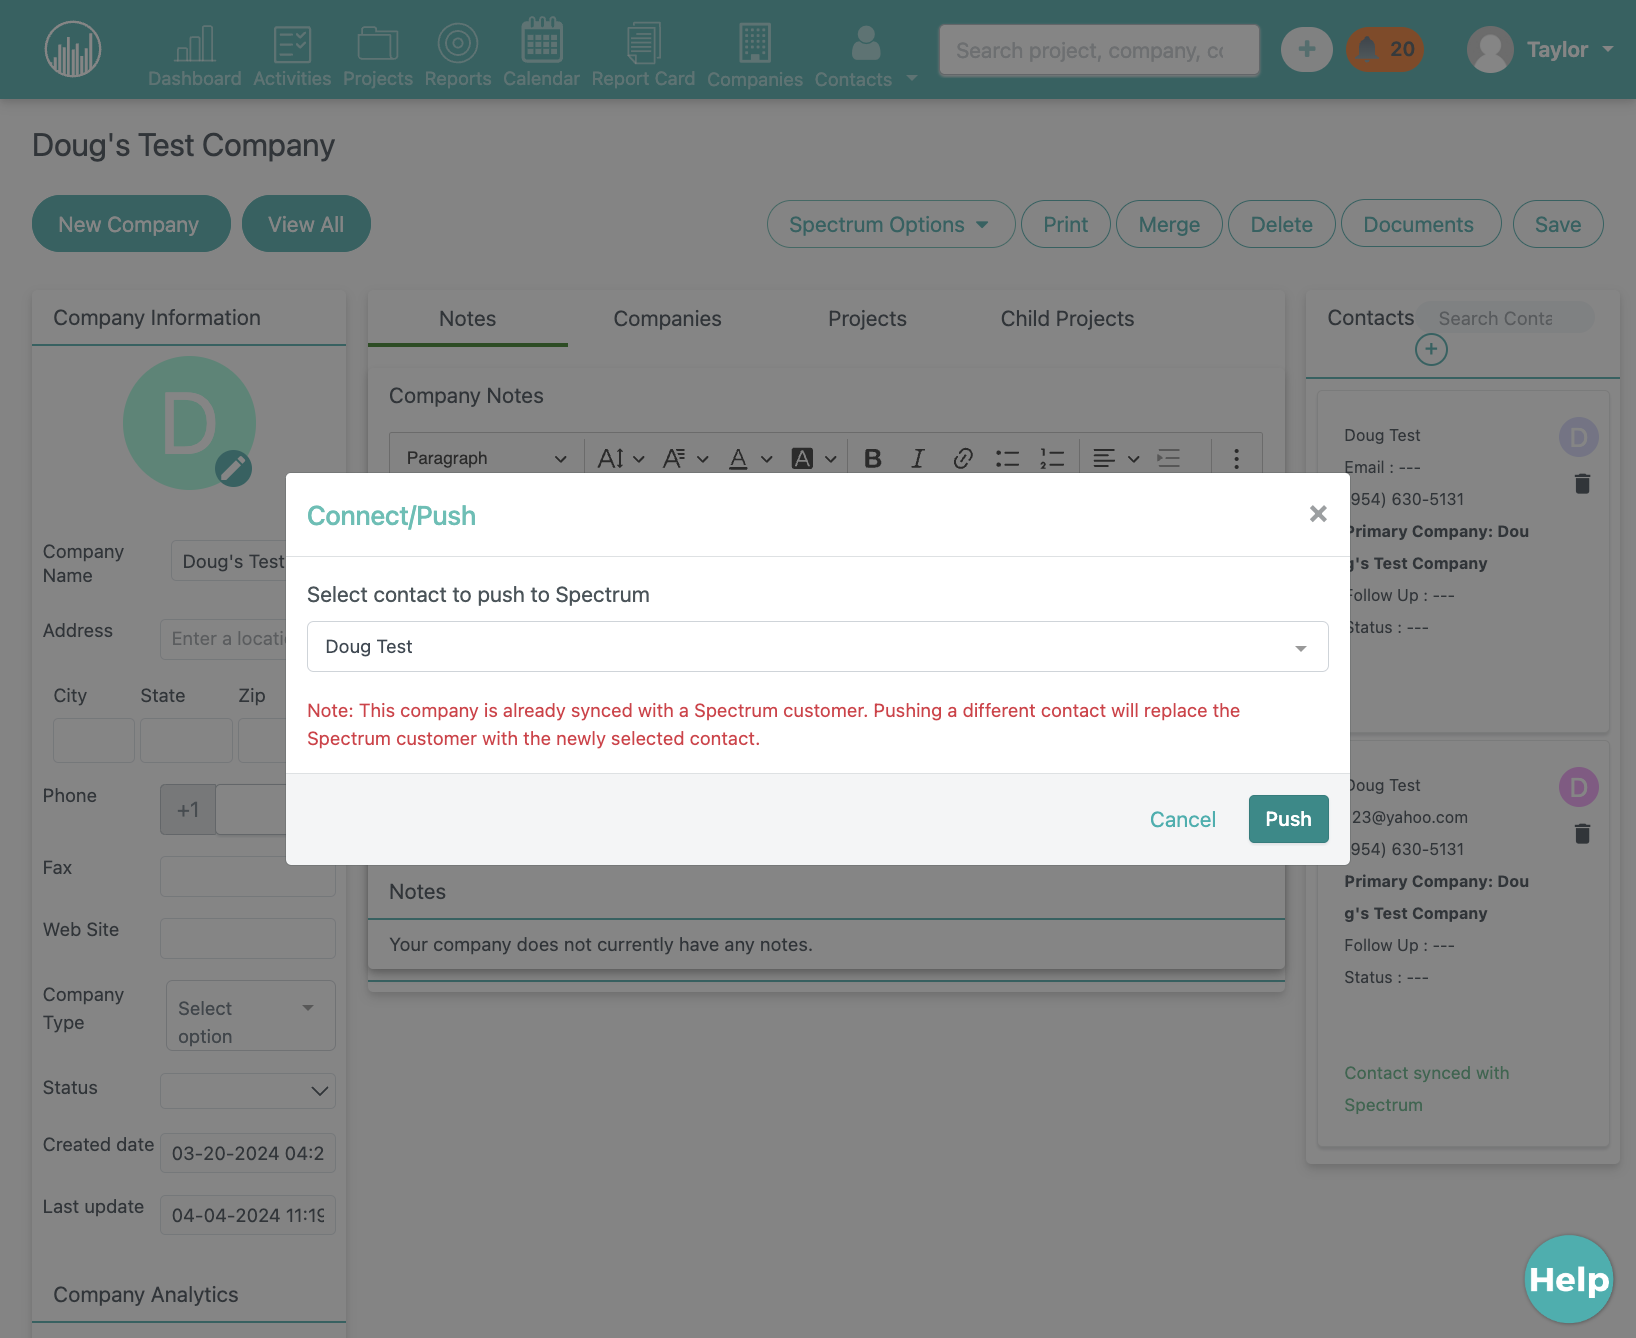Open the Taylor user menu
Image resolution: width=1636 pixels, height=1338 pixels.
pyautogui.click(x=1540, y=49)
